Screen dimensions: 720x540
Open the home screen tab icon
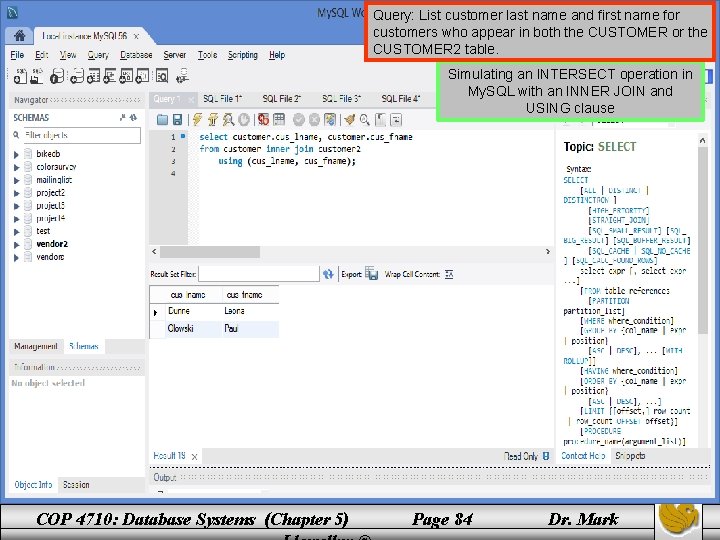click(19, 36)
